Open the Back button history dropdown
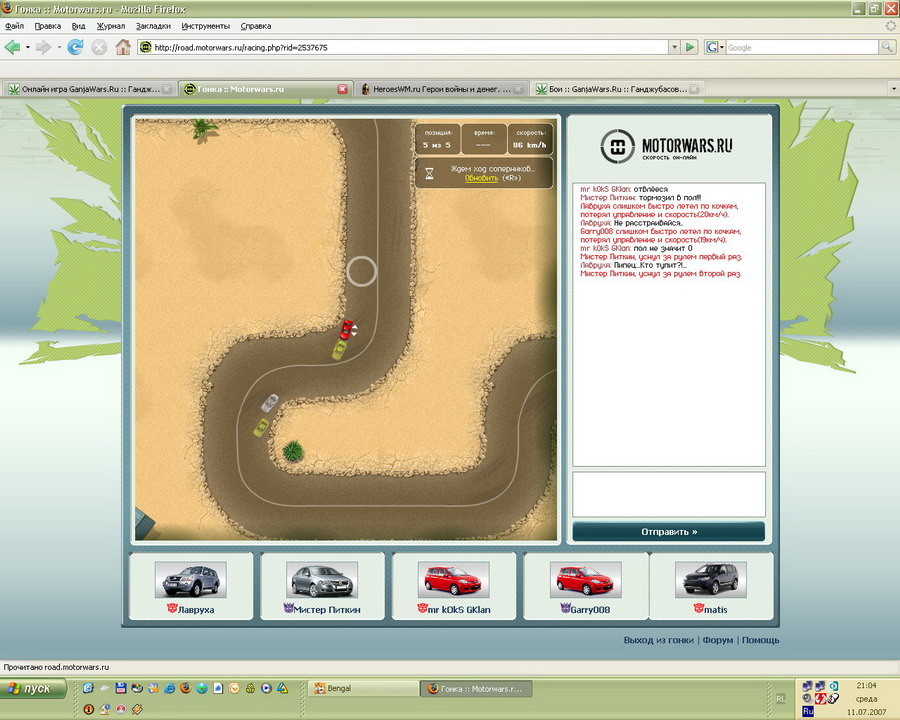This screenshot has width=900, height=720. tap(27, 47)
